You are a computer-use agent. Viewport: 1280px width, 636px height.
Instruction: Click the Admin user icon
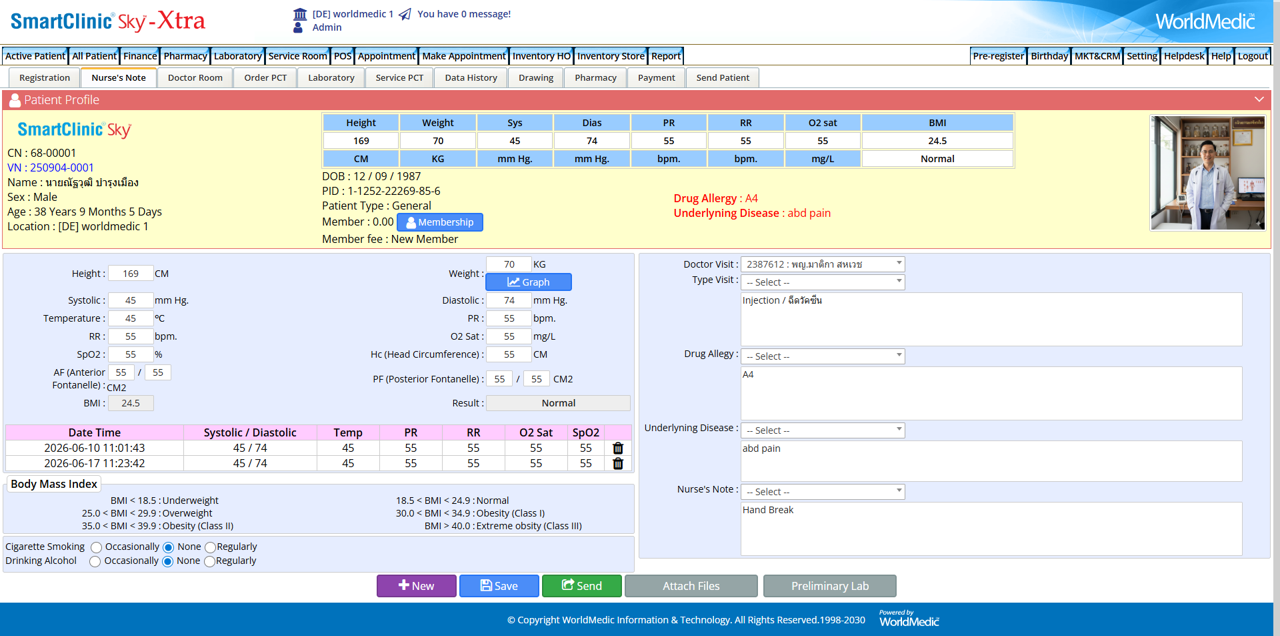[298, 28]
